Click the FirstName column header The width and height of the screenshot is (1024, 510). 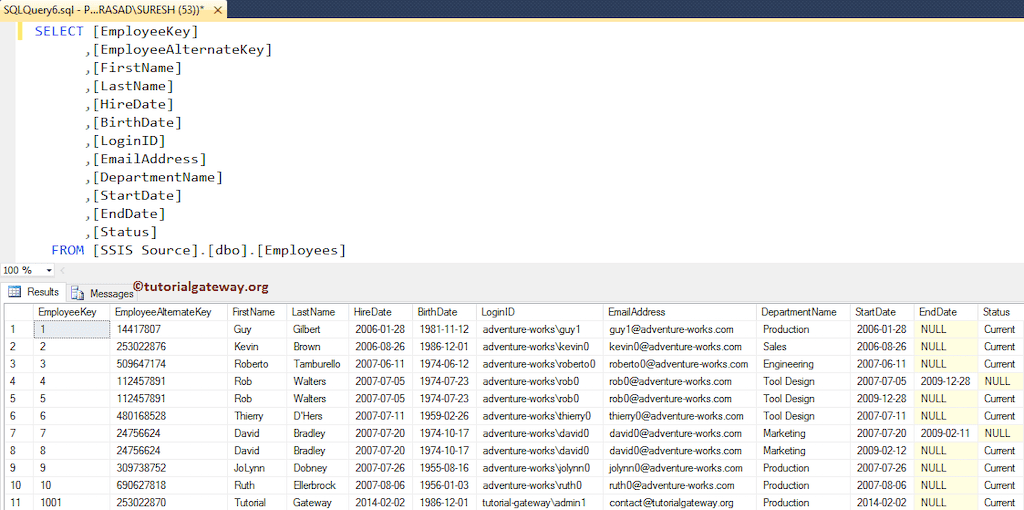pyautogui.click(x=257, y=312)
